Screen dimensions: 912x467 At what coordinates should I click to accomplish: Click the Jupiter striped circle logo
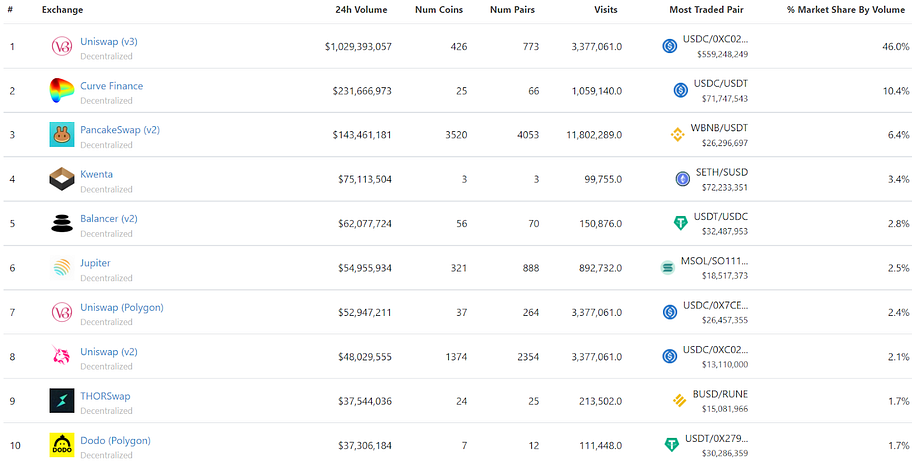62,268
